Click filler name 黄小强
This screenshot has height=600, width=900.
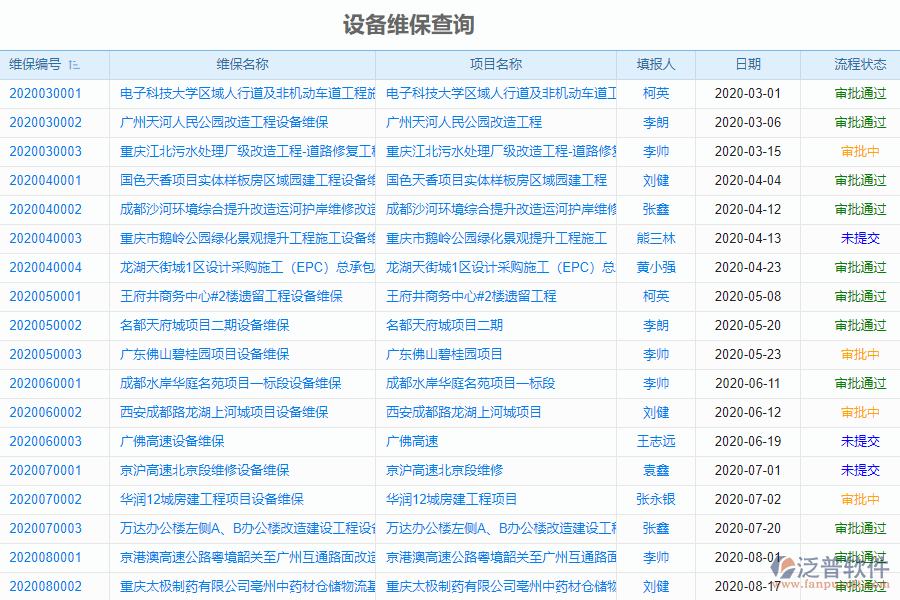656,267
